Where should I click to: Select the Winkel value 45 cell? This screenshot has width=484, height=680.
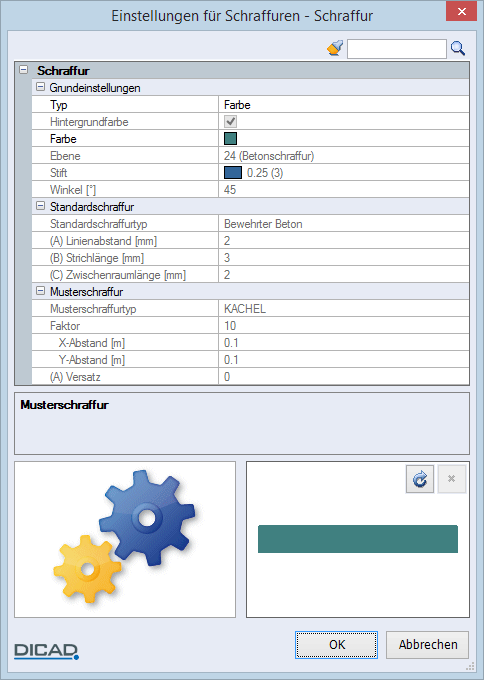pyautogui.click(x=343, y=190)
